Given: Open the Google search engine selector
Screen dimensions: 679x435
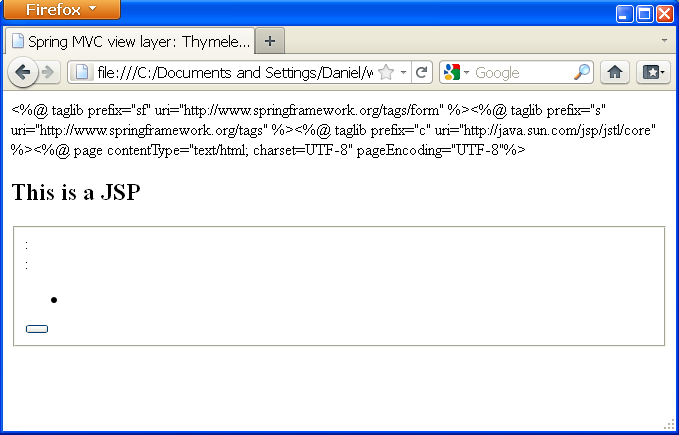Looking at the screenshot, I should [456, 72].
